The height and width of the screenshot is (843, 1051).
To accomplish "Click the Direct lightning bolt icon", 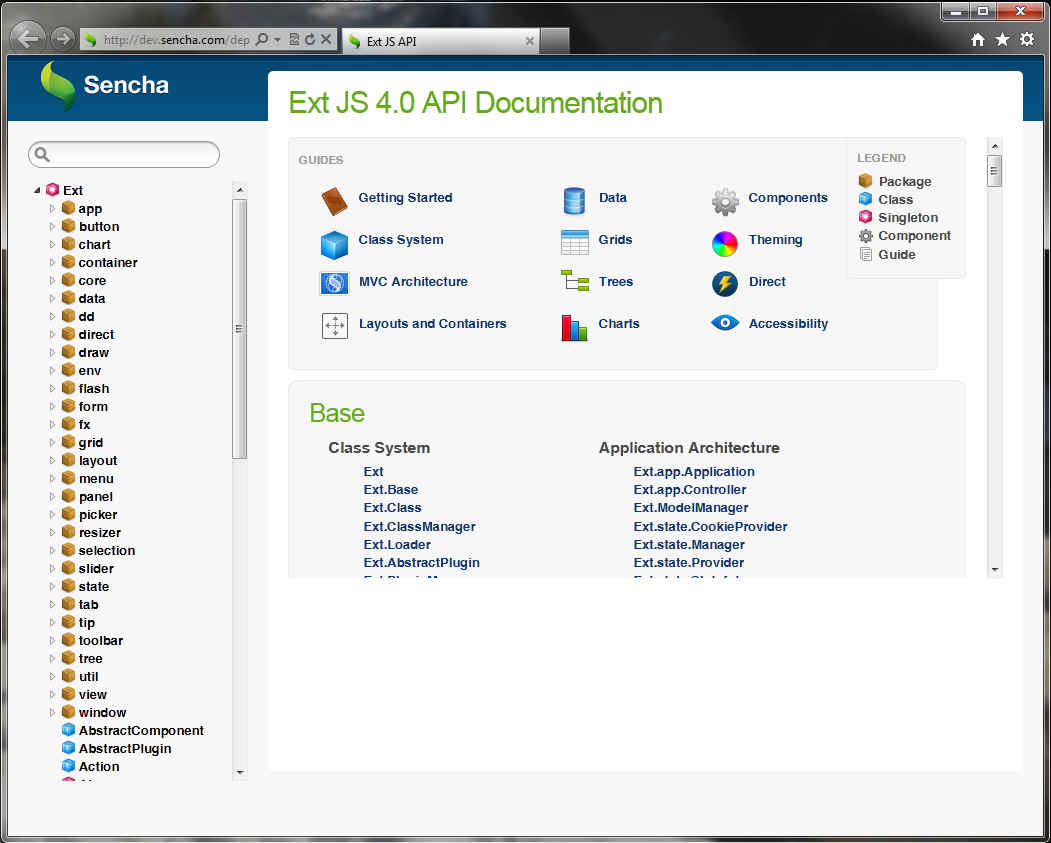I will pos(725,284).
